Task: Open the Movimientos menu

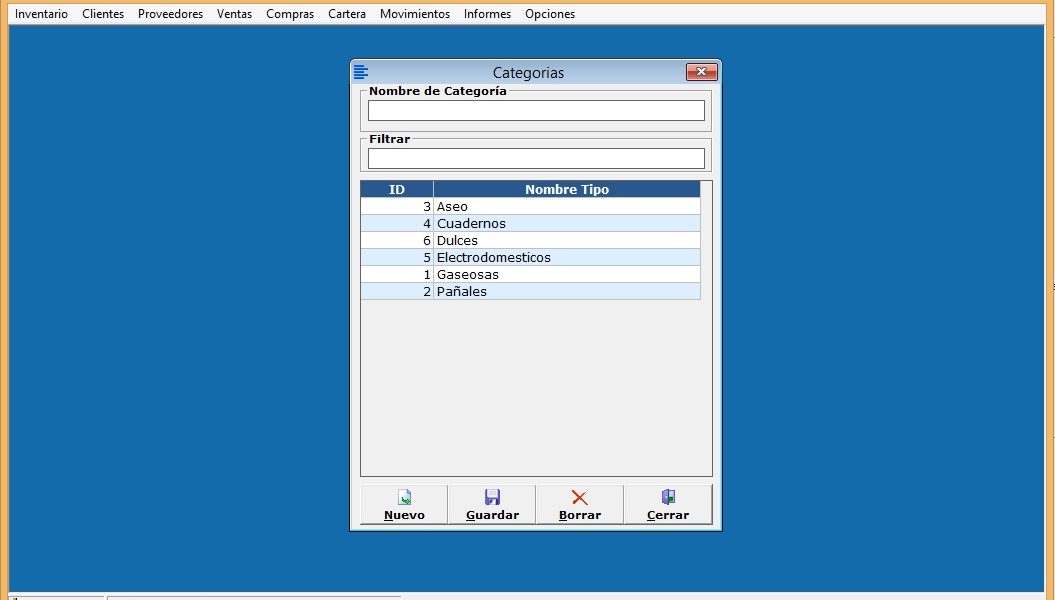Action: [x=415, y=14]
